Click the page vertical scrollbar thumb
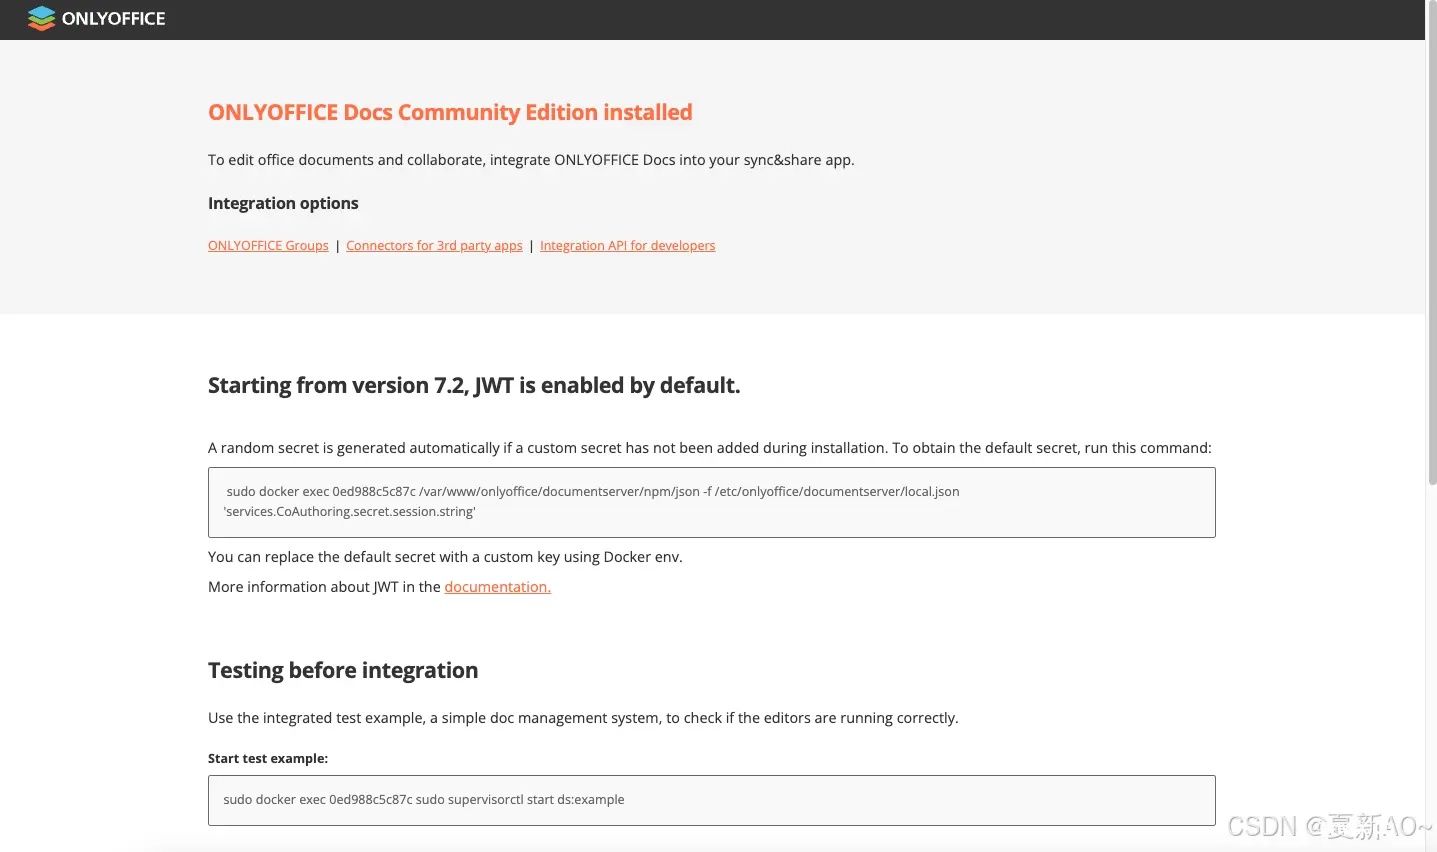The height and width of the screenshot is (852, 1437). [x=1431, y=245]
